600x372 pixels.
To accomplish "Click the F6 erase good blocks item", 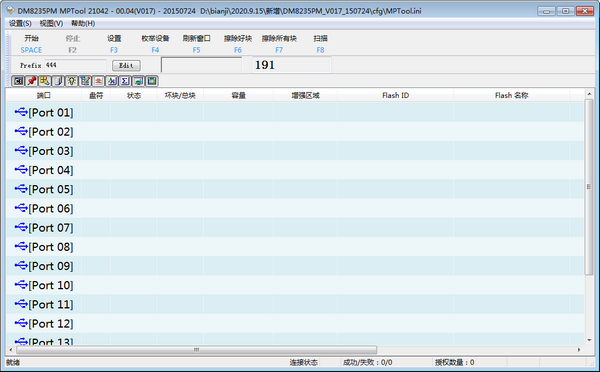I will [238, 44].
